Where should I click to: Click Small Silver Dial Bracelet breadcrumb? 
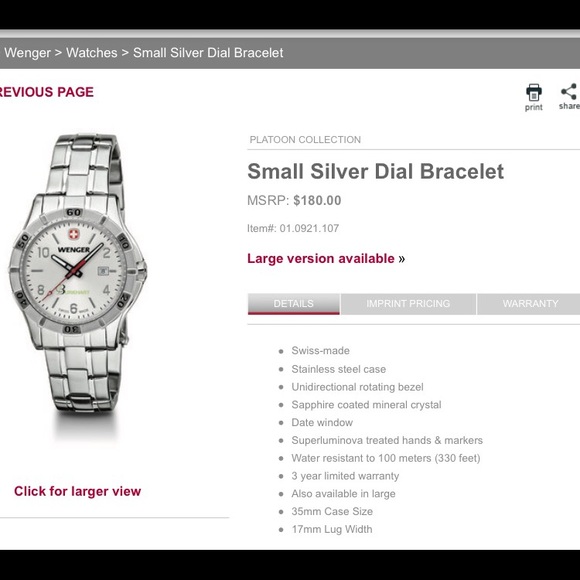point(208,53)
